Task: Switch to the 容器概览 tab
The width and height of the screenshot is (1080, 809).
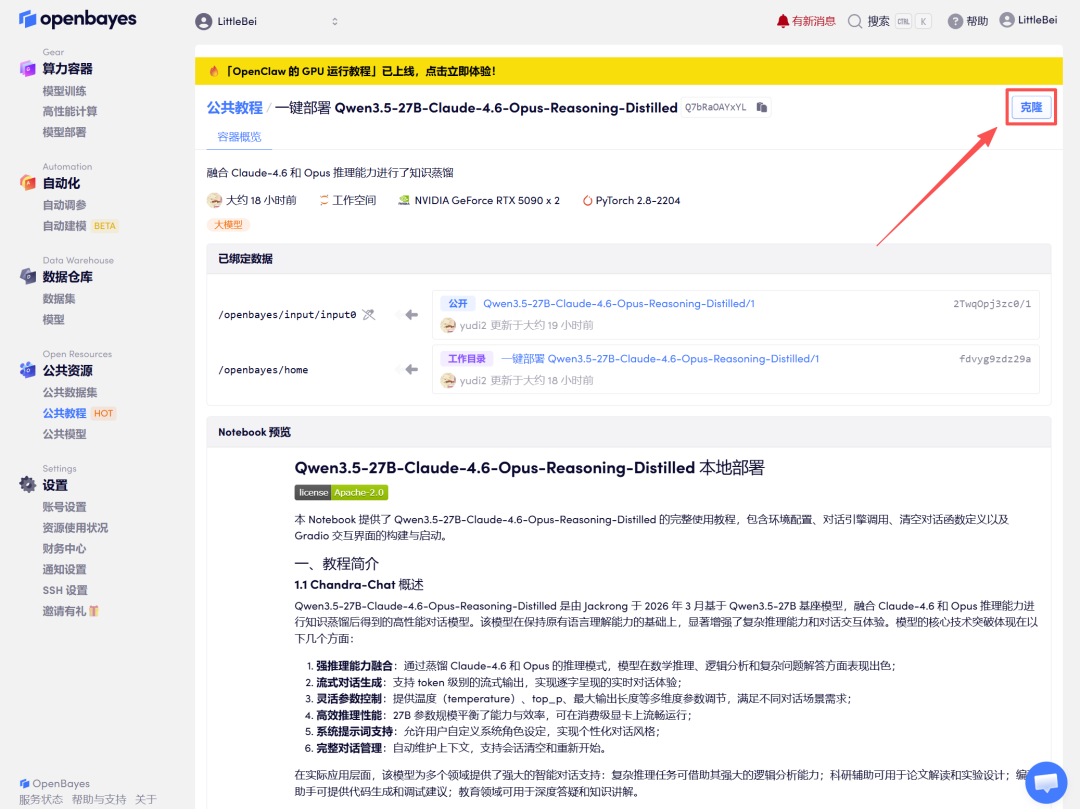Action: click(239, 136)
